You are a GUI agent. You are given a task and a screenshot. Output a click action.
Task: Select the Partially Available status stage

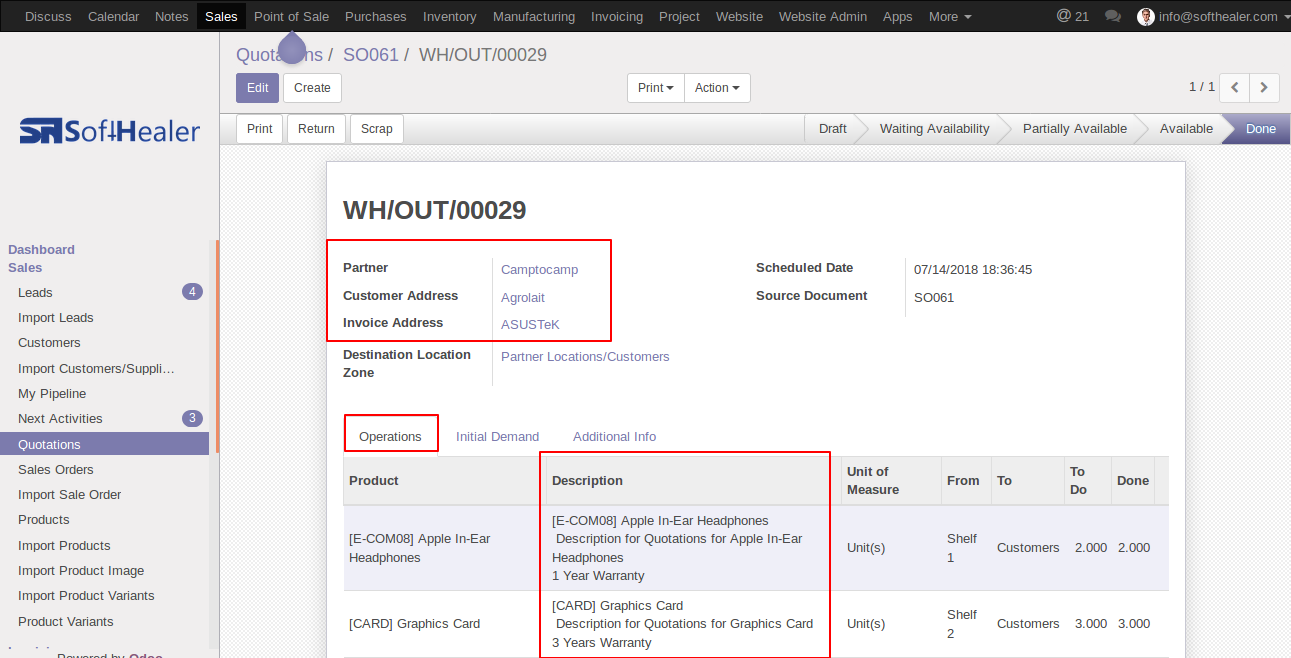pos(1074,129)
